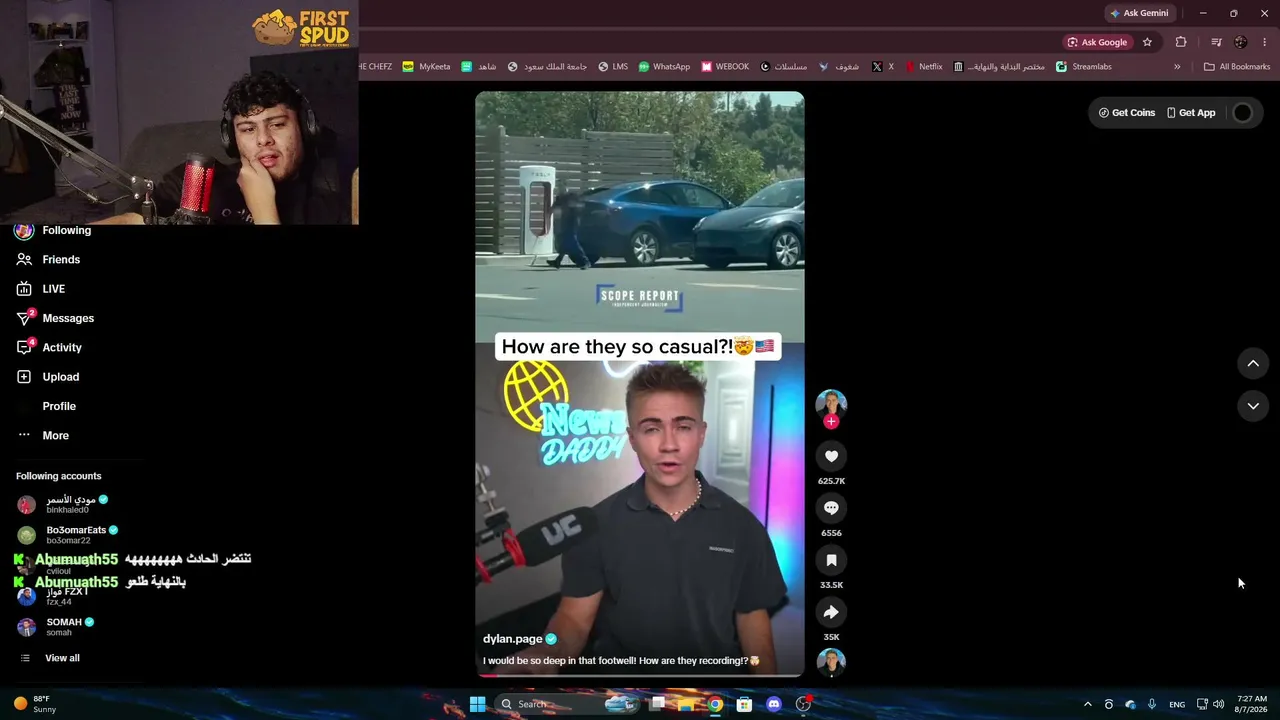Open dylan.page avatar above the like button
Viewport: 1280px width, 720px height.
click(831, 404)
